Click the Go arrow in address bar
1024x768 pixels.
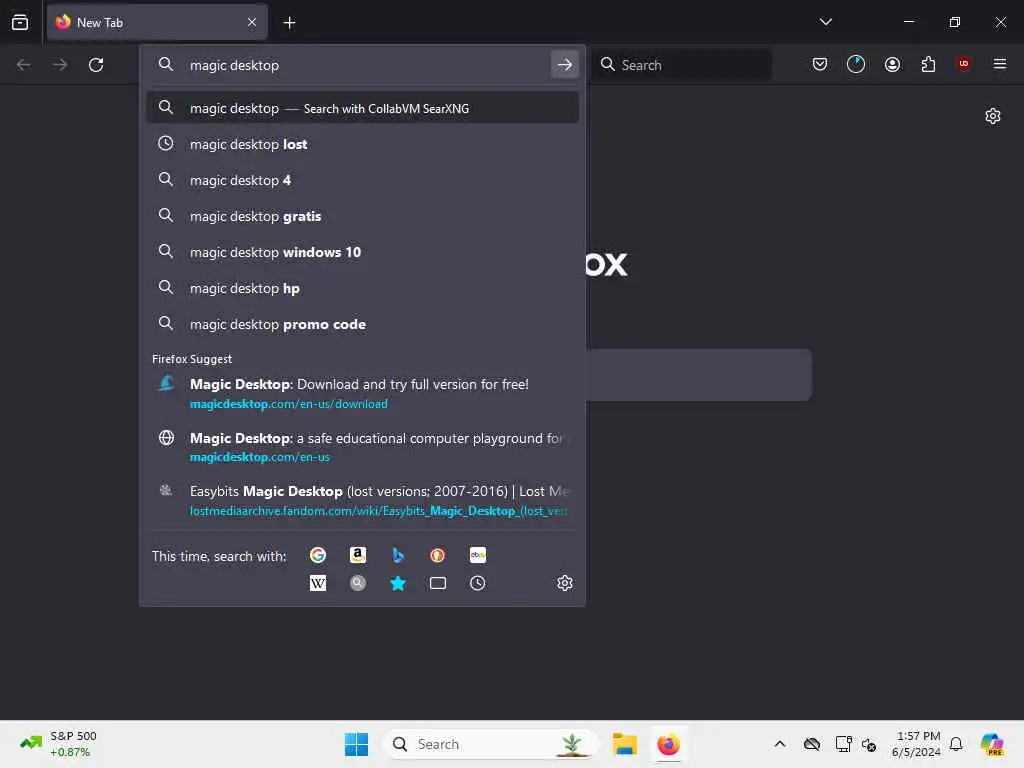tap(565, 65)
